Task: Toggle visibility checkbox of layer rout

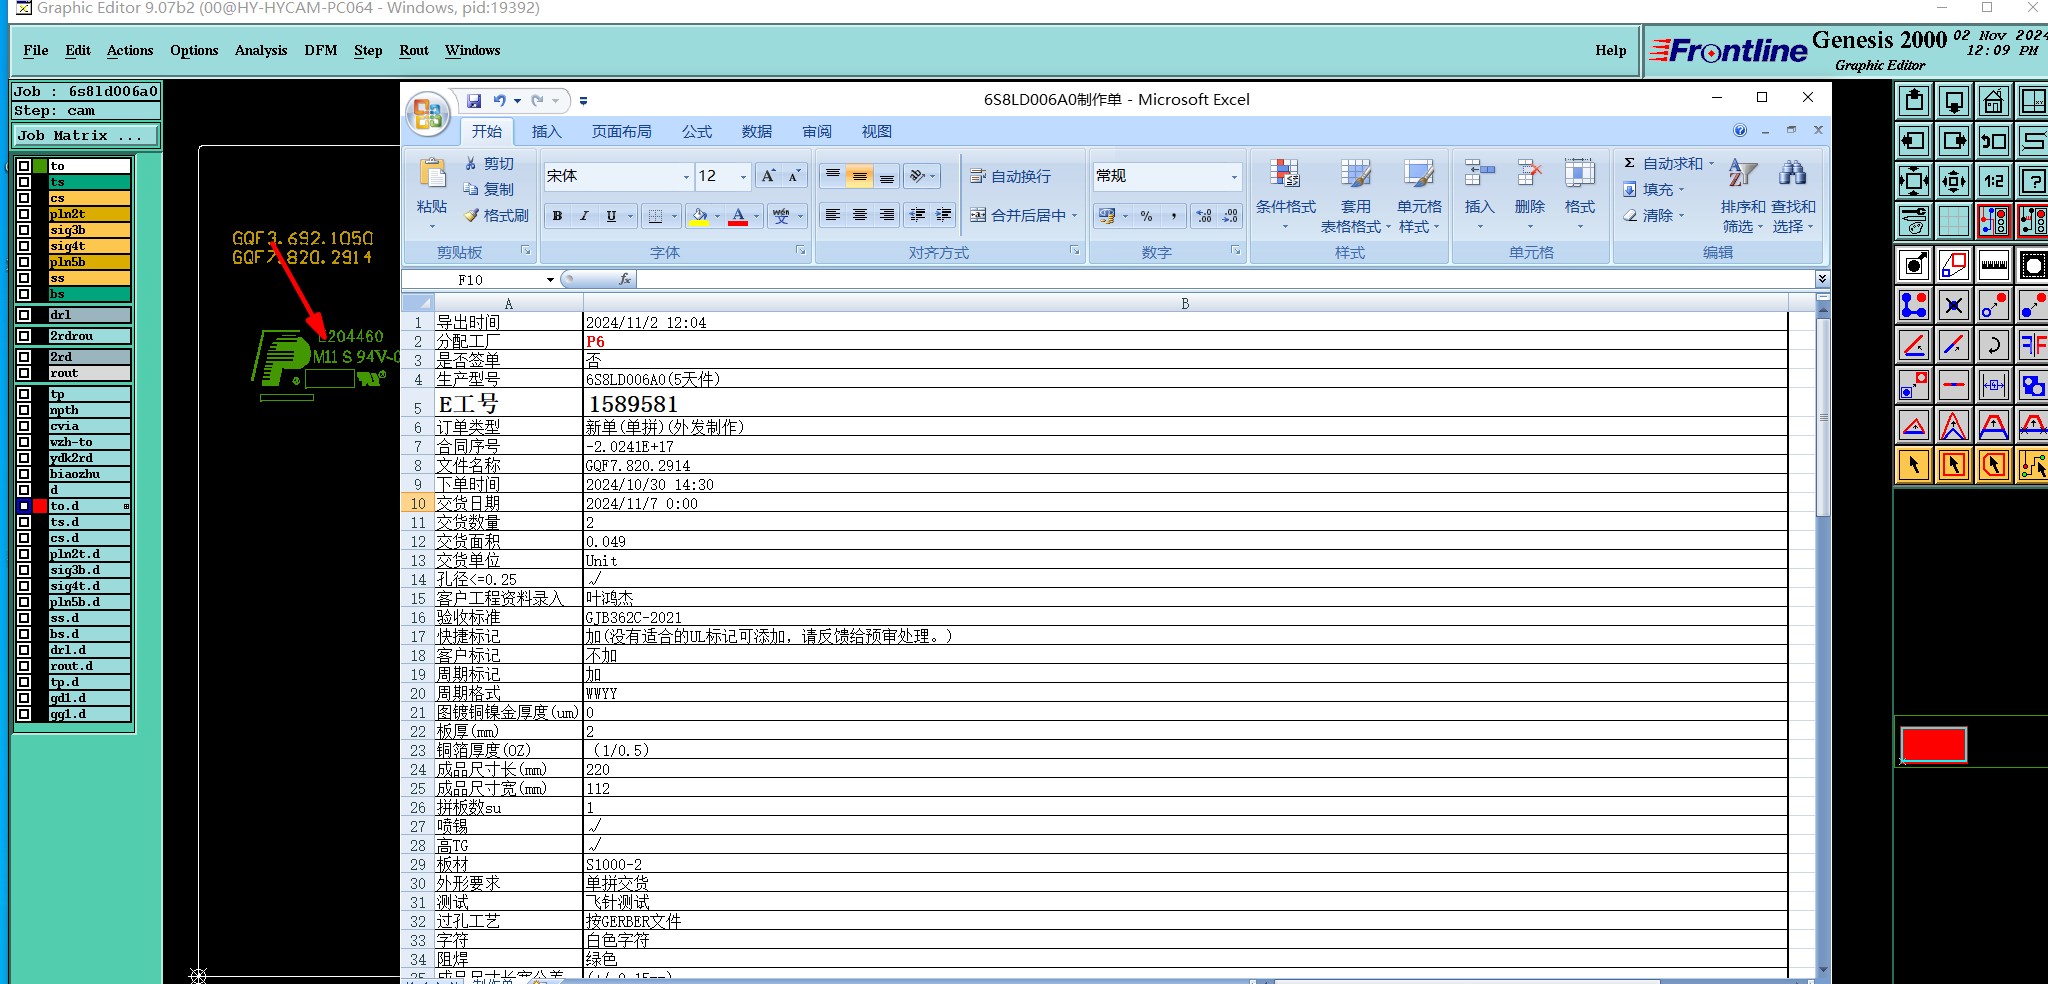Action: 24,373
